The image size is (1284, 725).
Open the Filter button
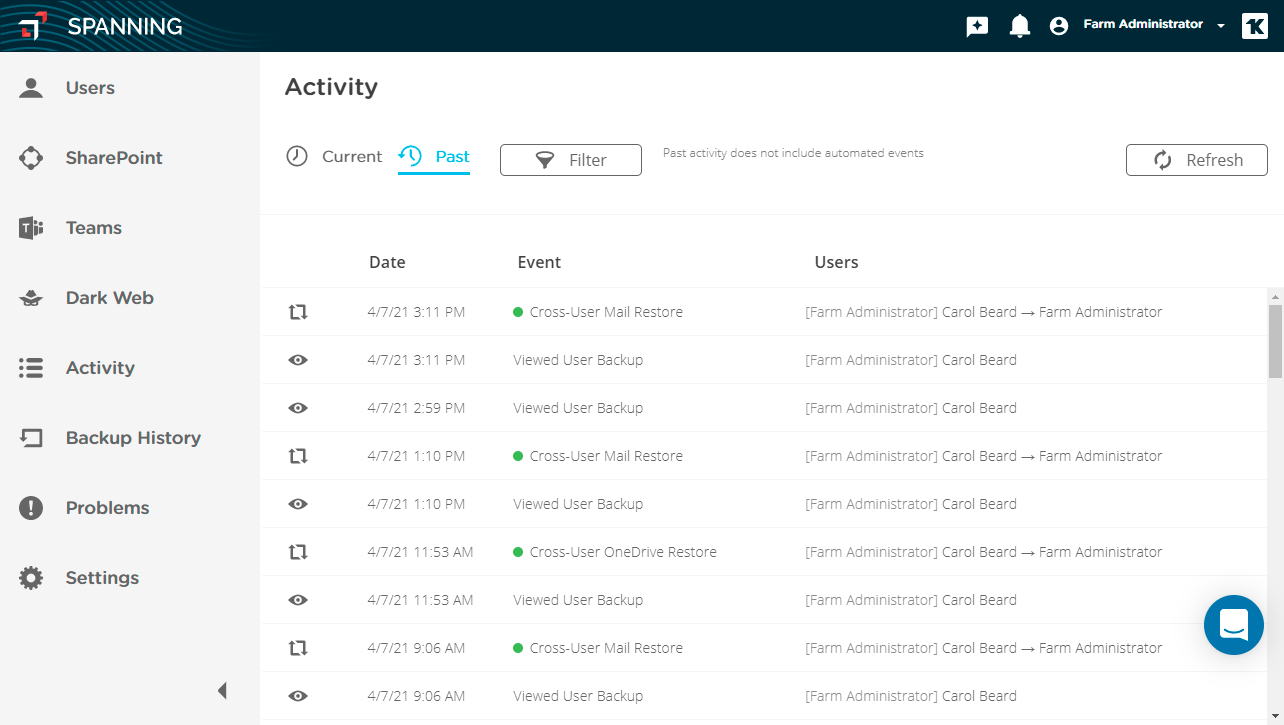click(571, 160)
